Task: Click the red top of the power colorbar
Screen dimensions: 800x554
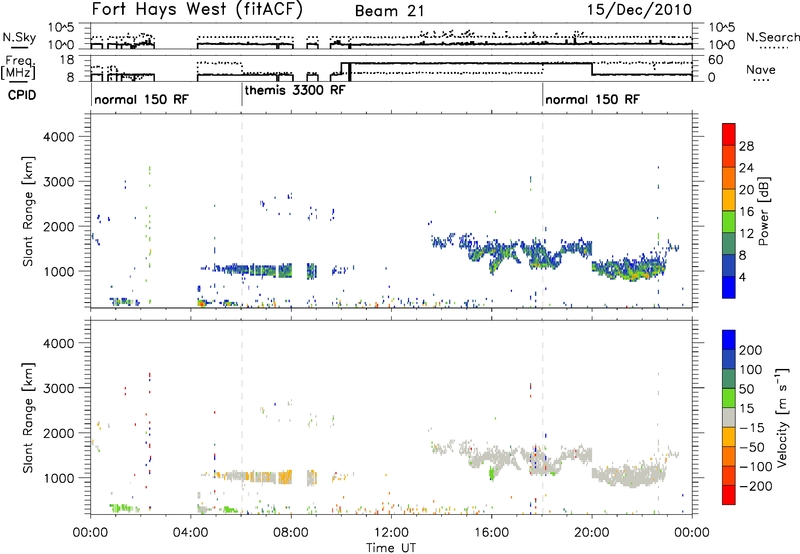Action: [x=729, y=133]
